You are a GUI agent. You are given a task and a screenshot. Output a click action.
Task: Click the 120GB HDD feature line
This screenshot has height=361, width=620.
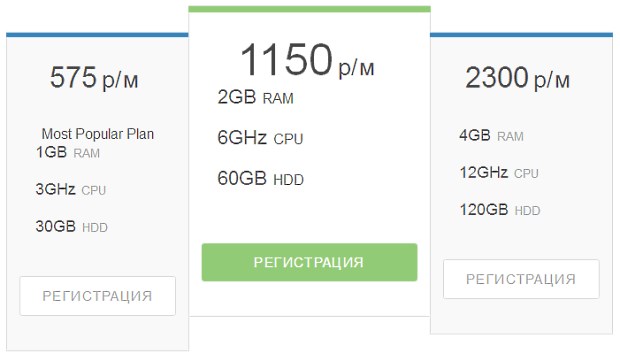pos(500,210)
